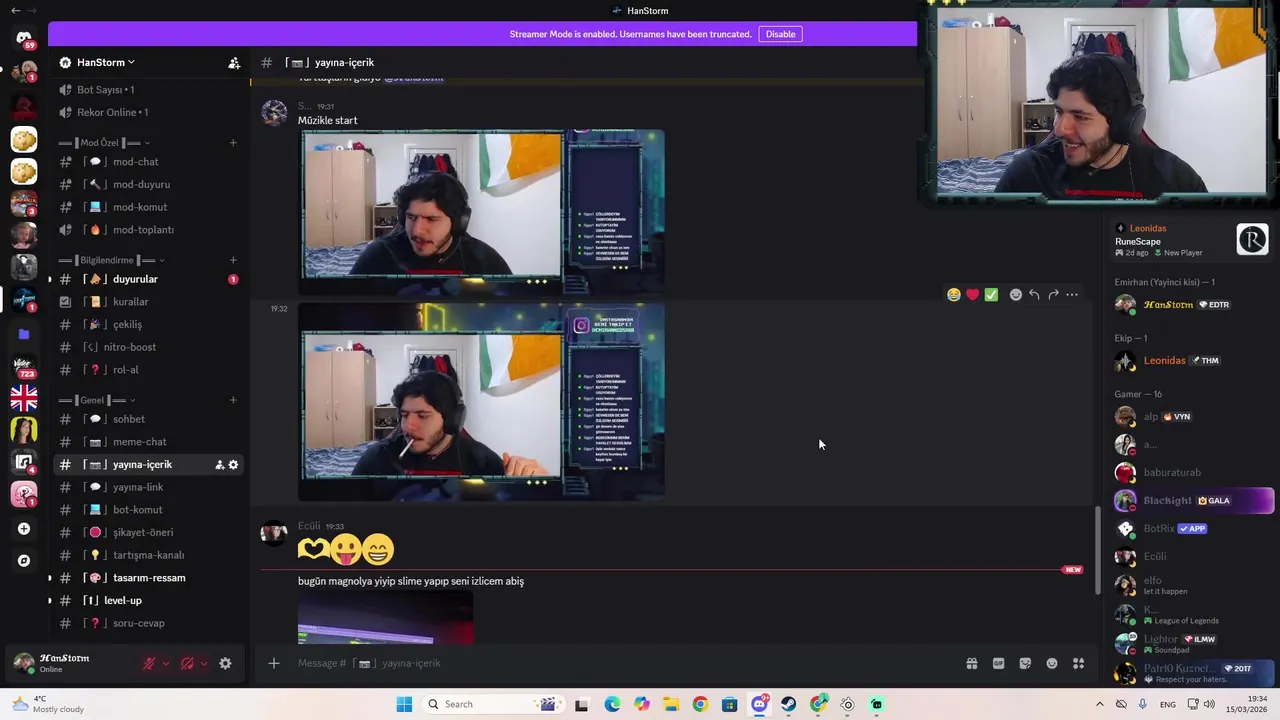Open Microsoft Edge from the taskbar
The width and height of the screenshot is (1280, 720).
(612, 704)
